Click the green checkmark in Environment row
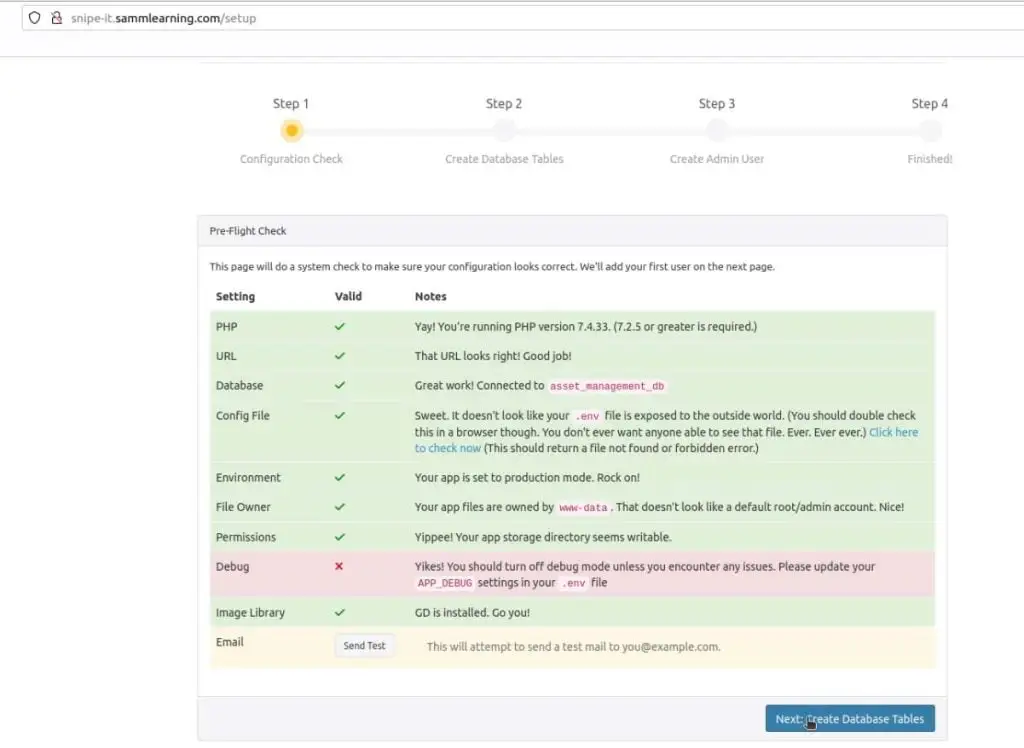The width and height of the screenshot is (1024, 748). tap(340, 478)
